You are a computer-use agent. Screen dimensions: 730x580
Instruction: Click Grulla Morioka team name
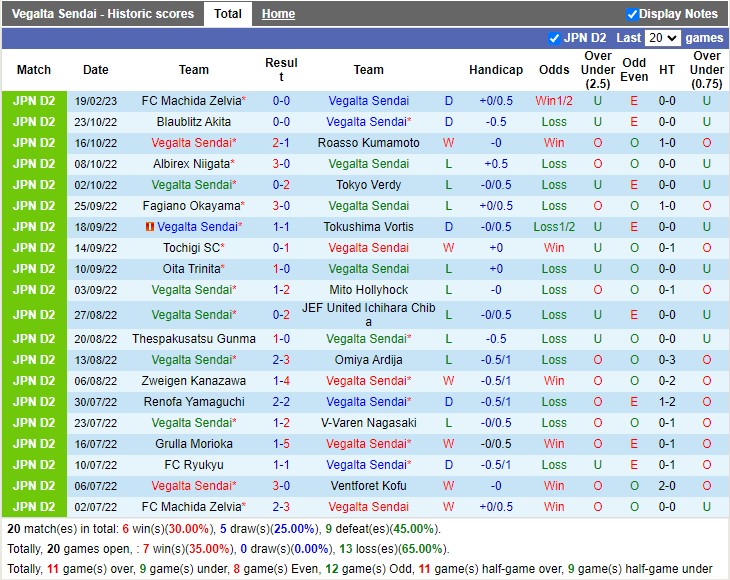[x=194, y=444]
